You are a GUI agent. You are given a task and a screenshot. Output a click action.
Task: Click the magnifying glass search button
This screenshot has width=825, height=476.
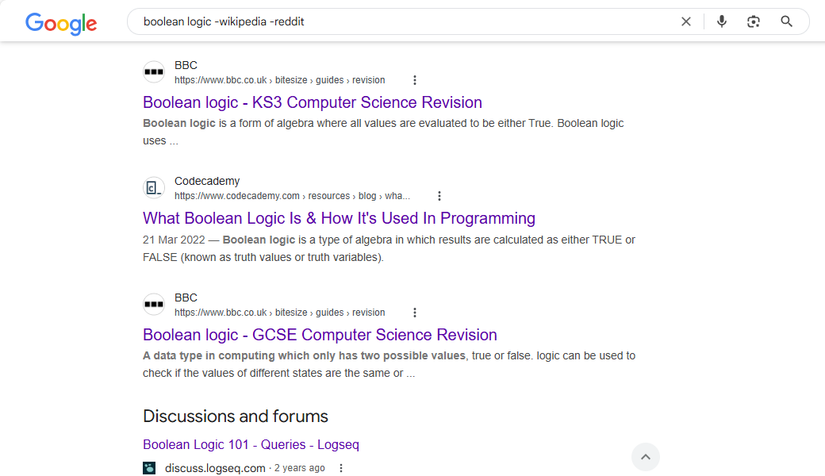click(x=787, y=21)
